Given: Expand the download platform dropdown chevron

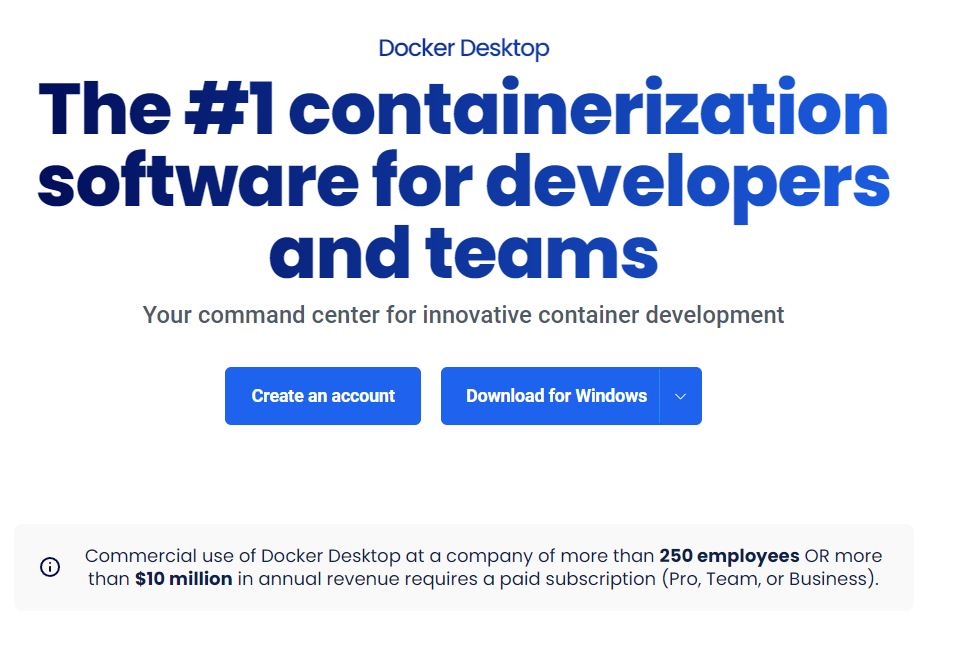Looking at the screenshot, I should pos(681,396).
